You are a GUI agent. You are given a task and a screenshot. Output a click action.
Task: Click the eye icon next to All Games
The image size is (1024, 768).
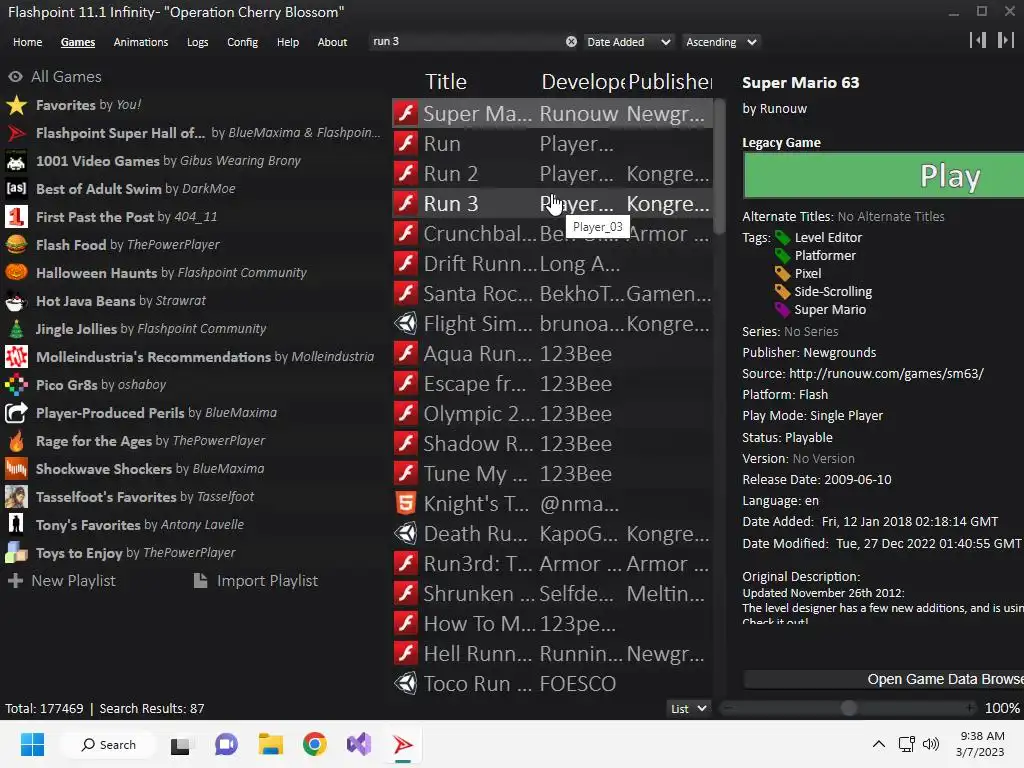click(15, 76)
